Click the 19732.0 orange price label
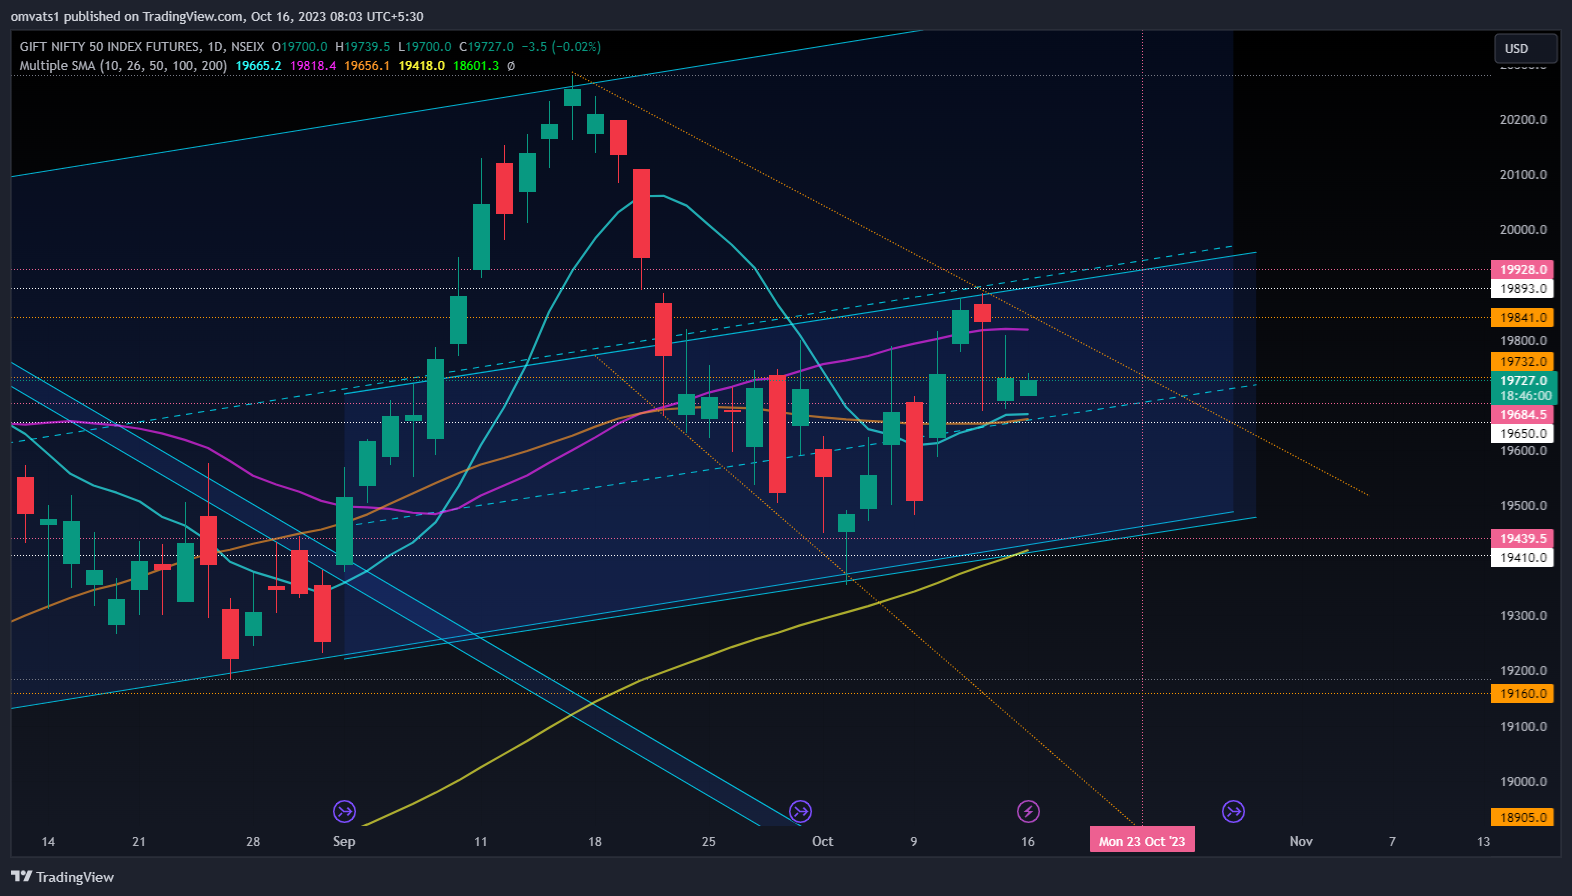Image resolution: width=1572 pixels, height=896 pixels. pos(1522,362)
